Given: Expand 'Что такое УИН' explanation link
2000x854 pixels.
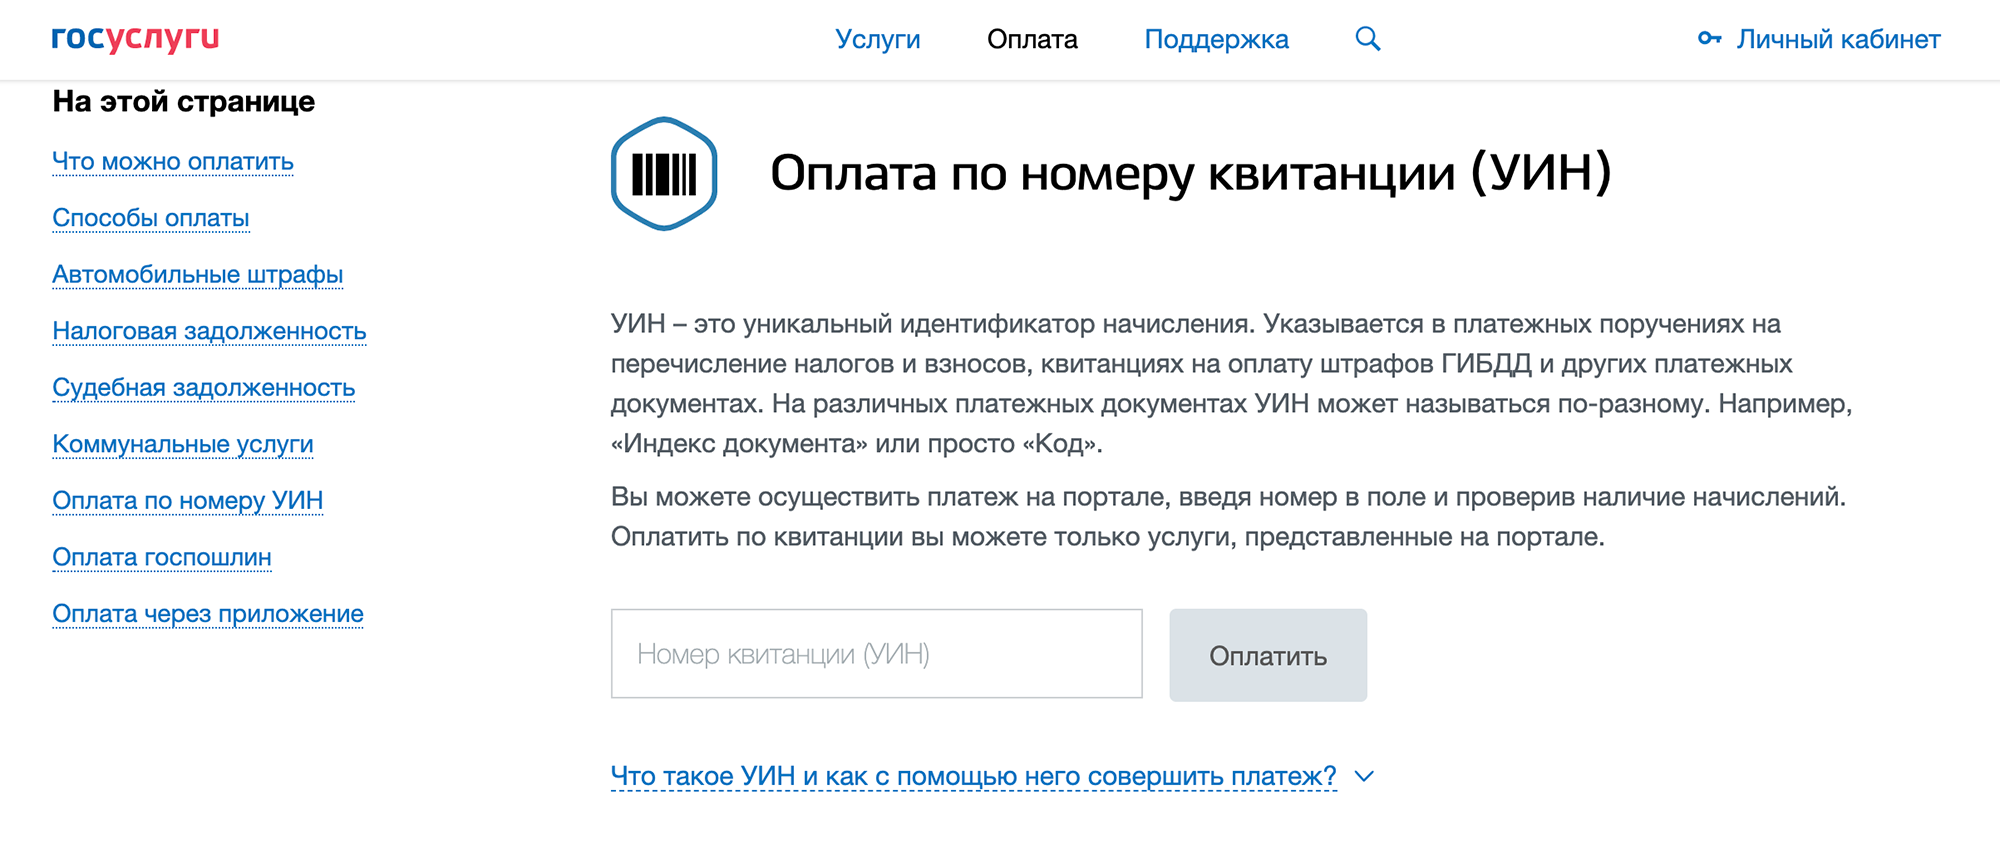Looking at the screenshot, I should tap(972, 776).
